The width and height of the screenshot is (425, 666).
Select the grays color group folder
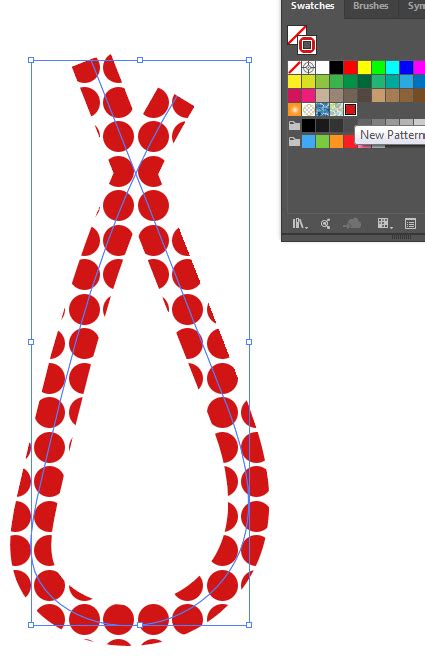[x=294, y=125]
